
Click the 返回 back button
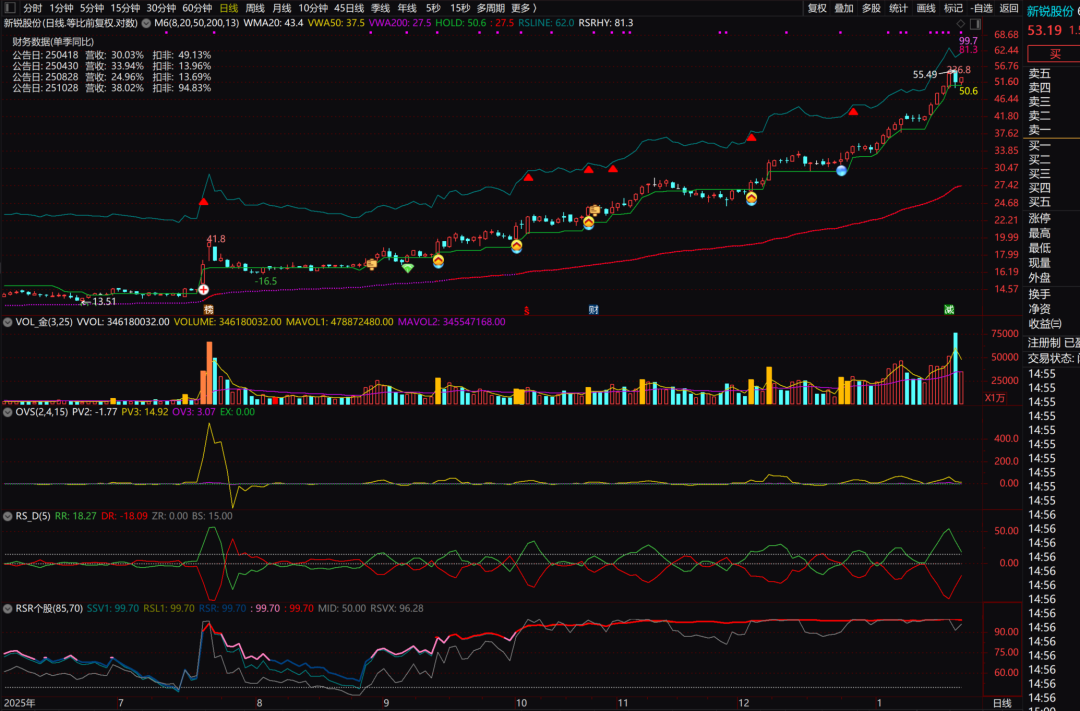click(x=1009, y=8)
